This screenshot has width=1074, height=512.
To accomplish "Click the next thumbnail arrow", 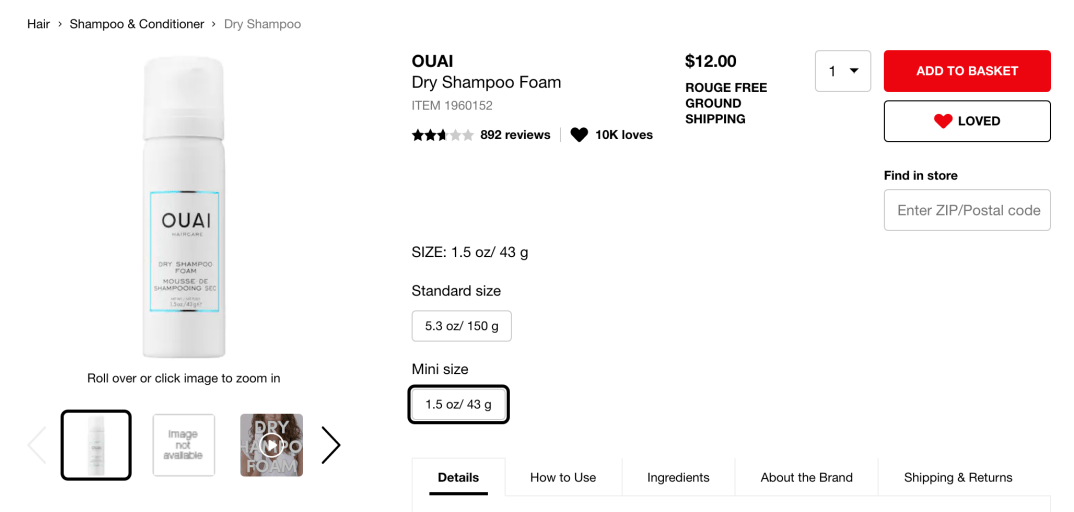I will pyautogui.click(x=331, y=445).
